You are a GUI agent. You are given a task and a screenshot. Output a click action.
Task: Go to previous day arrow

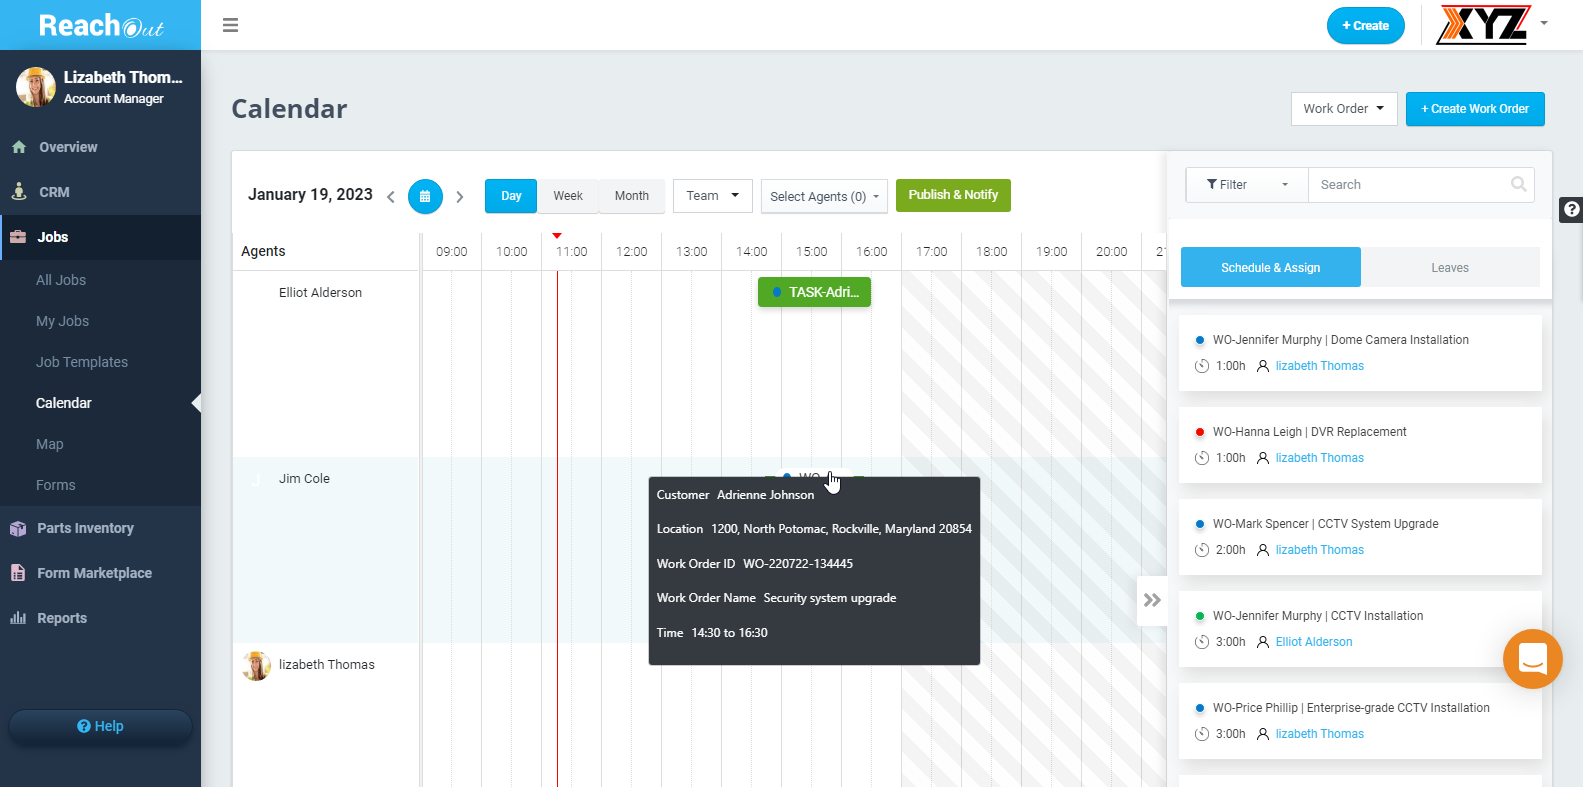[391, 197]
